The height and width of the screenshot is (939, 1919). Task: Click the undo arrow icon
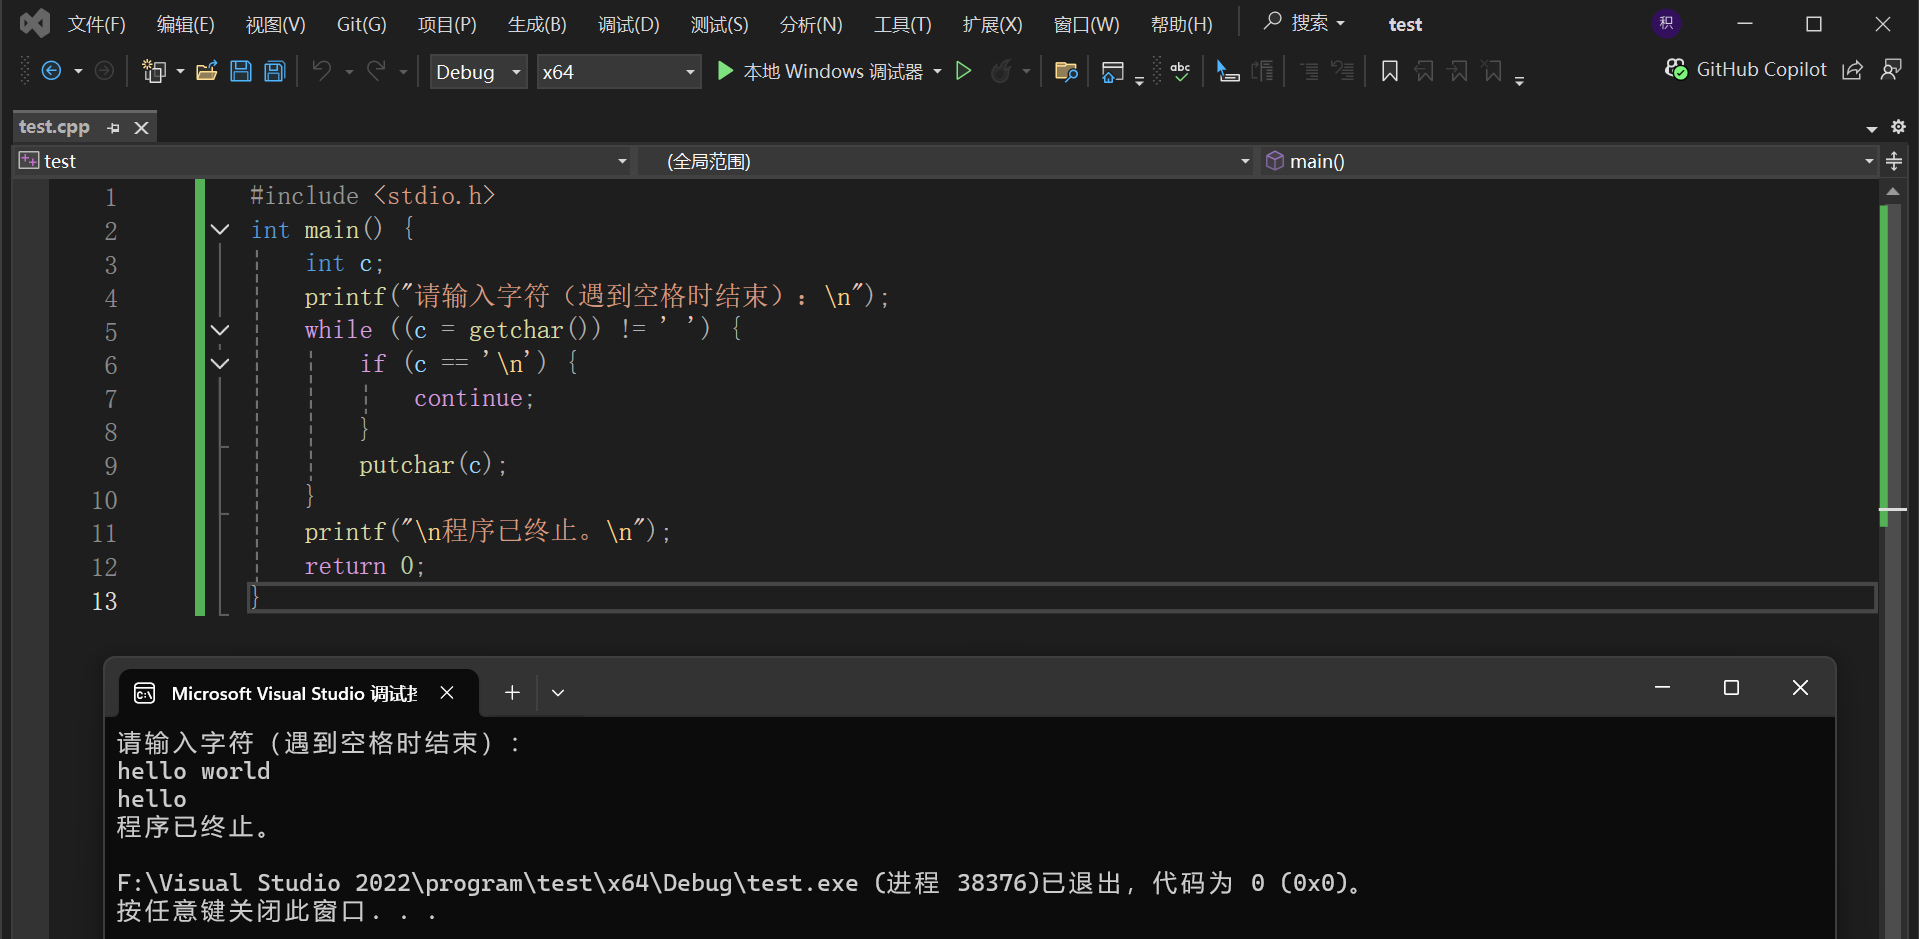[321, 71]
